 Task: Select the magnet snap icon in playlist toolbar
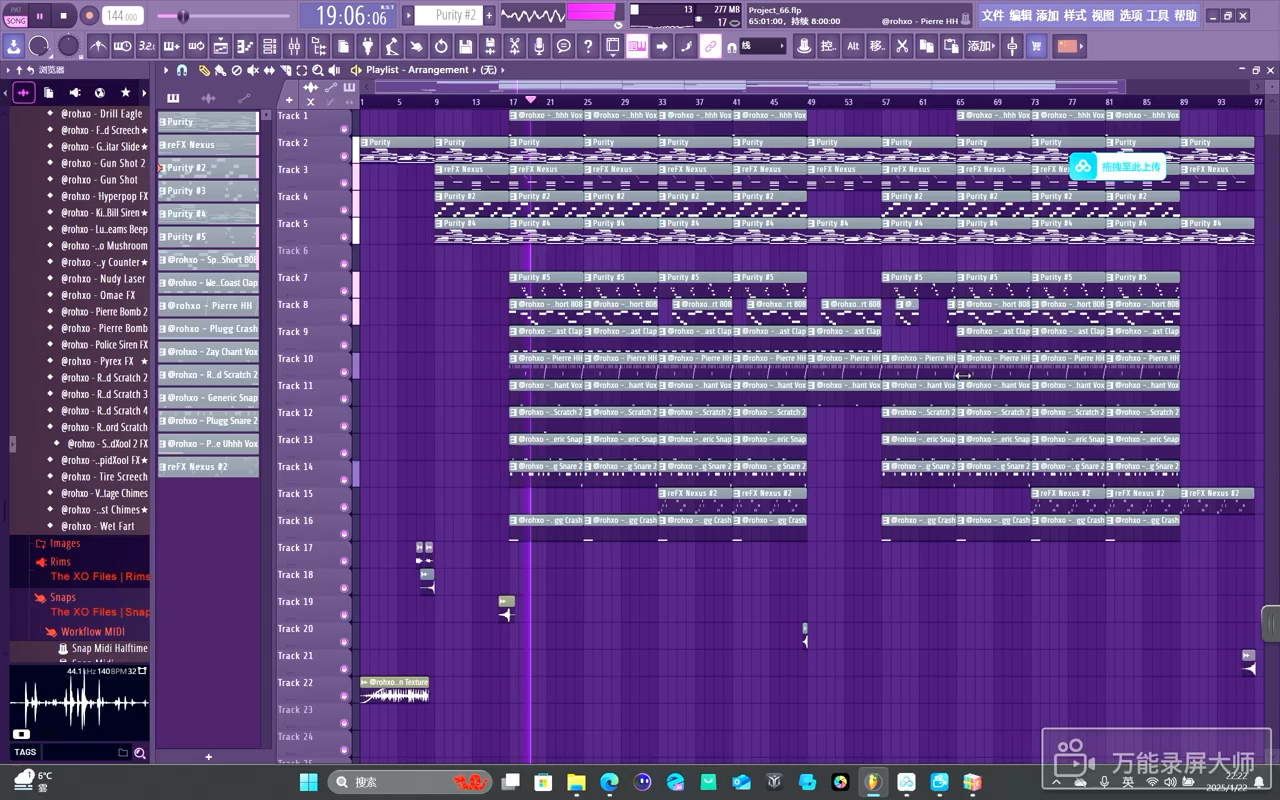(x=182, y=70)
